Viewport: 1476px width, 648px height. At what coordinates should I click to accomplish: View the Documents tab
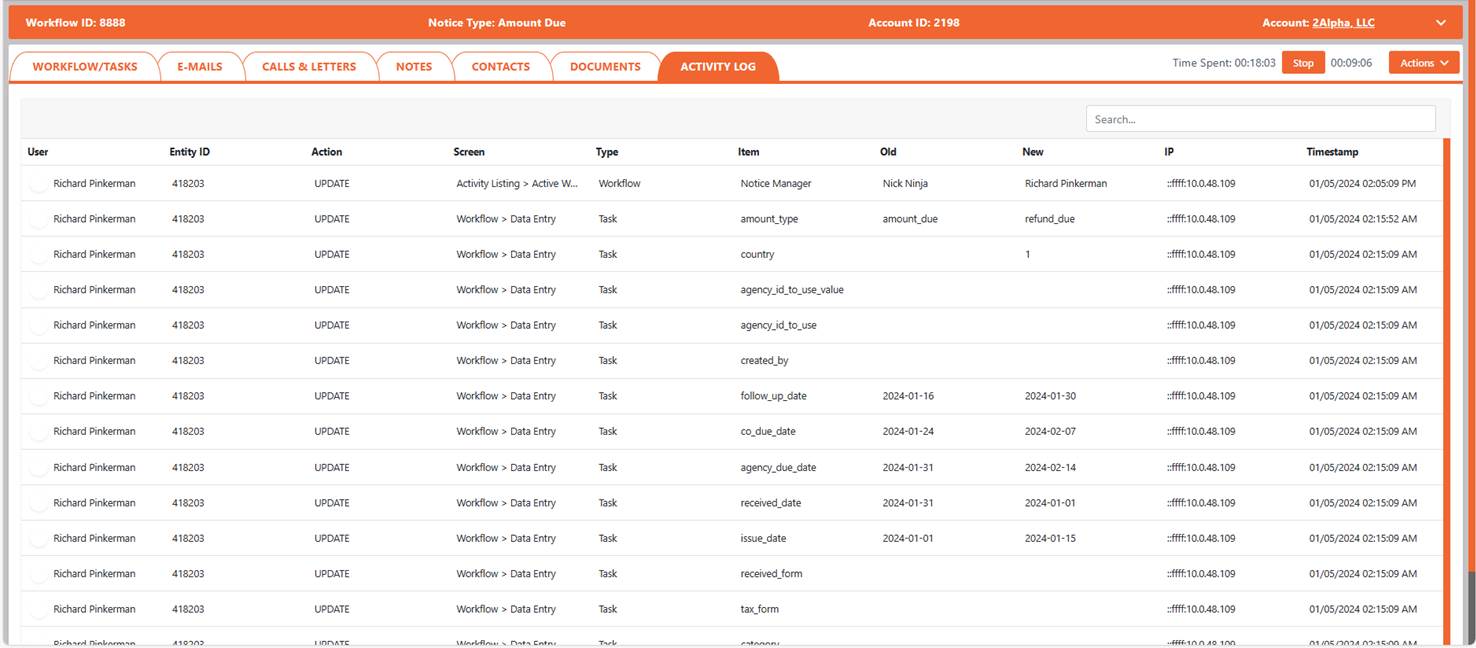[x=605, y=67]
